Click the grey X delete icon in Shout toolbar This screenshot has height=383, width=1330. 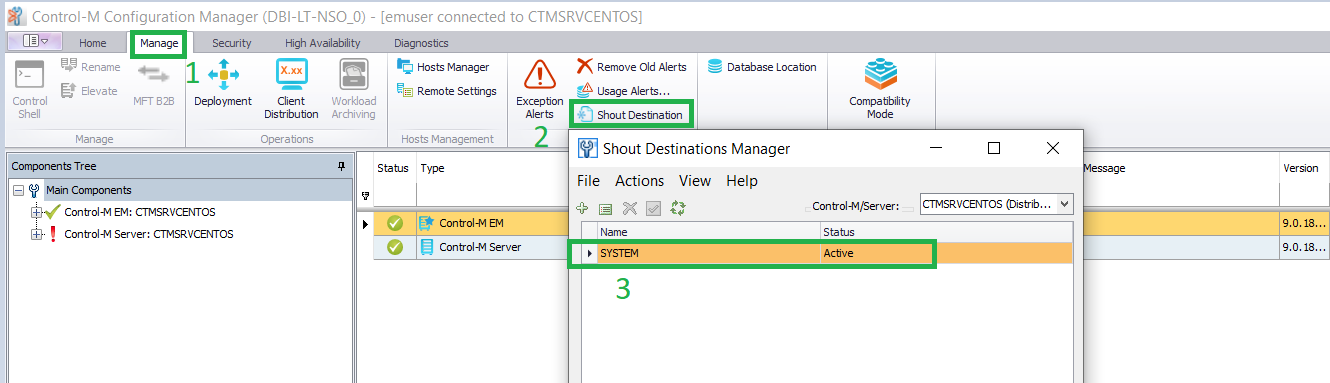pos(629,208)
